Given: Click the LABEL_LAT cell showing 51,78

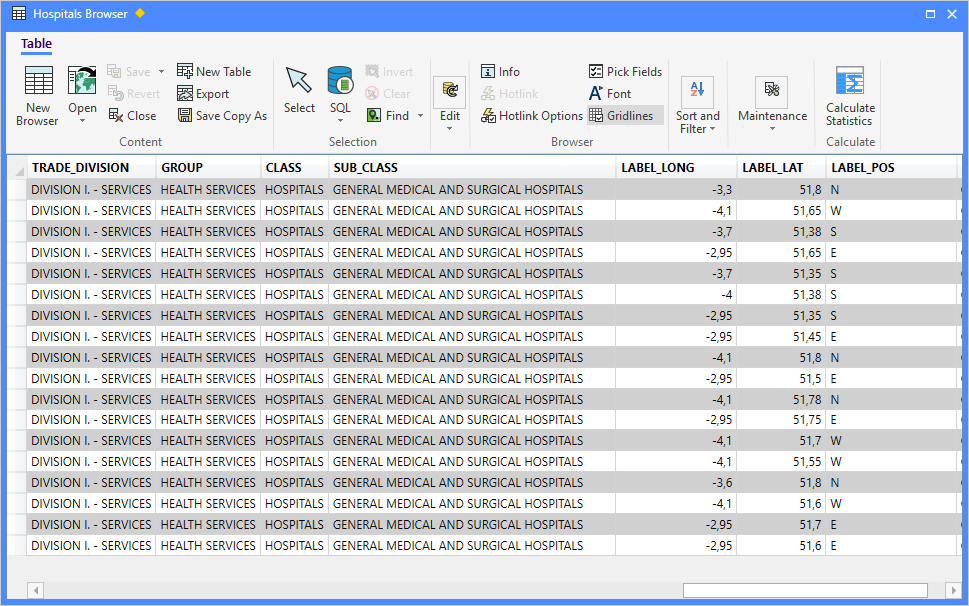Looking at the screenshot, I should [781, 400].
